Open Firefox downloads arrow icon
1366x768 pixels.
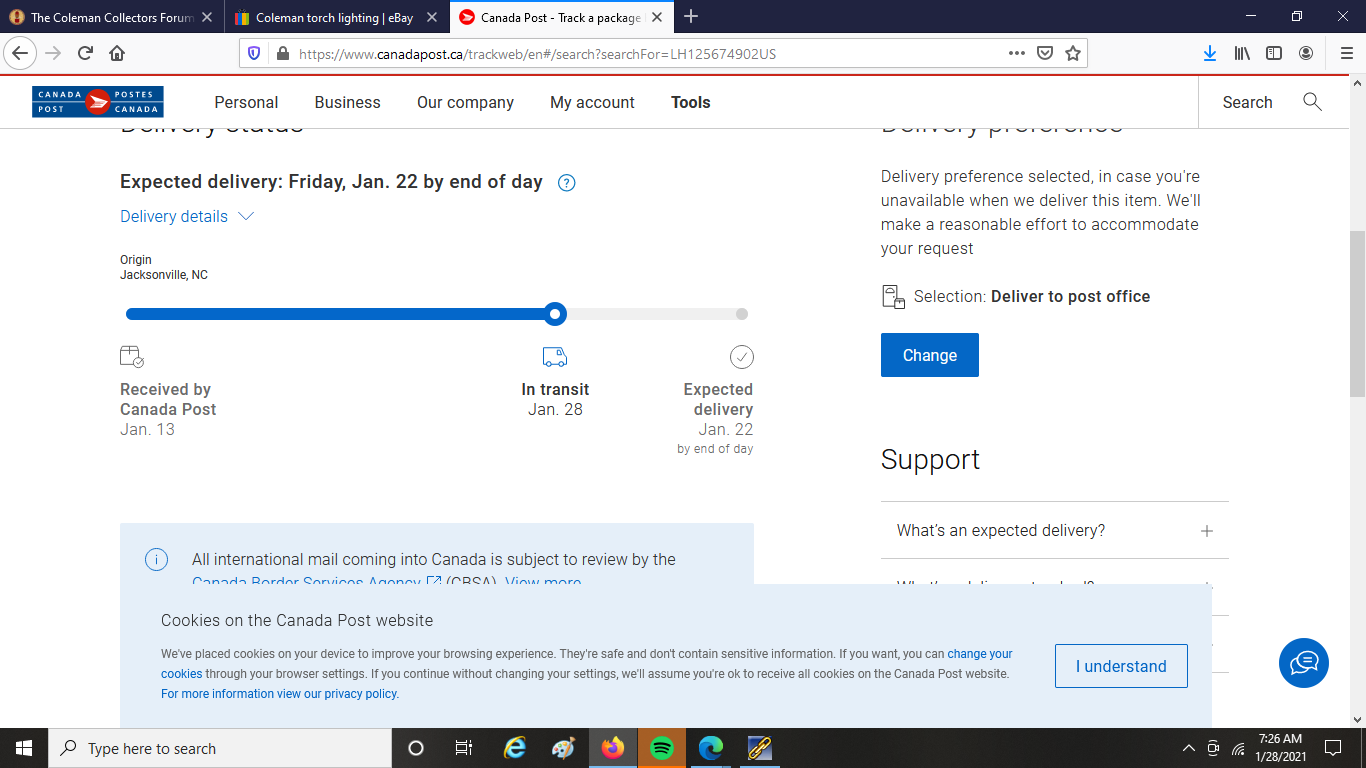1209,54
